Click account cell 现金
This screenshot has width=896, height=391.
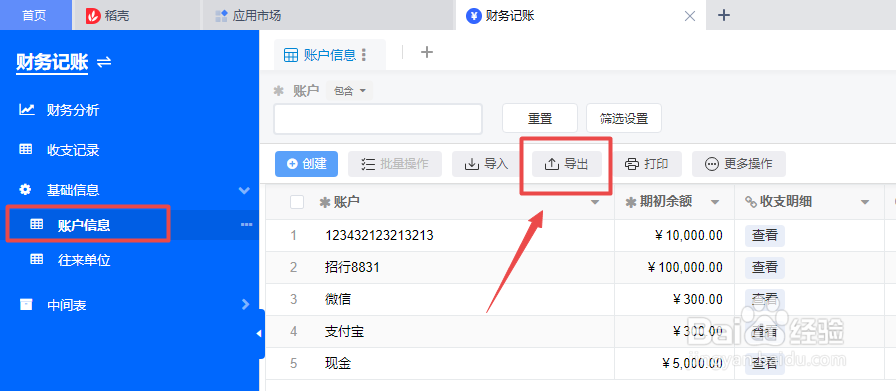pos(338,363)
